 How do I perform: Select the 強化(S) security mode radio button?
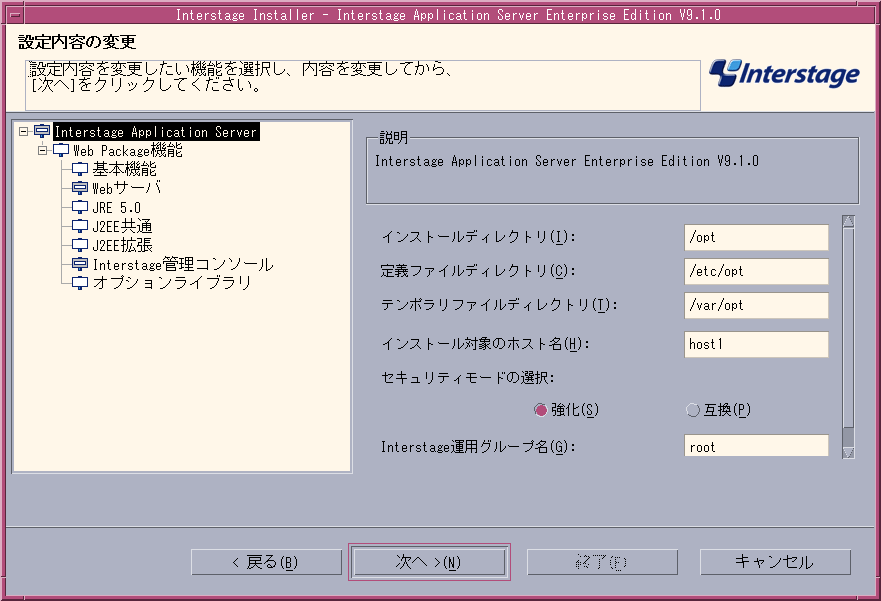coord(541,410)
